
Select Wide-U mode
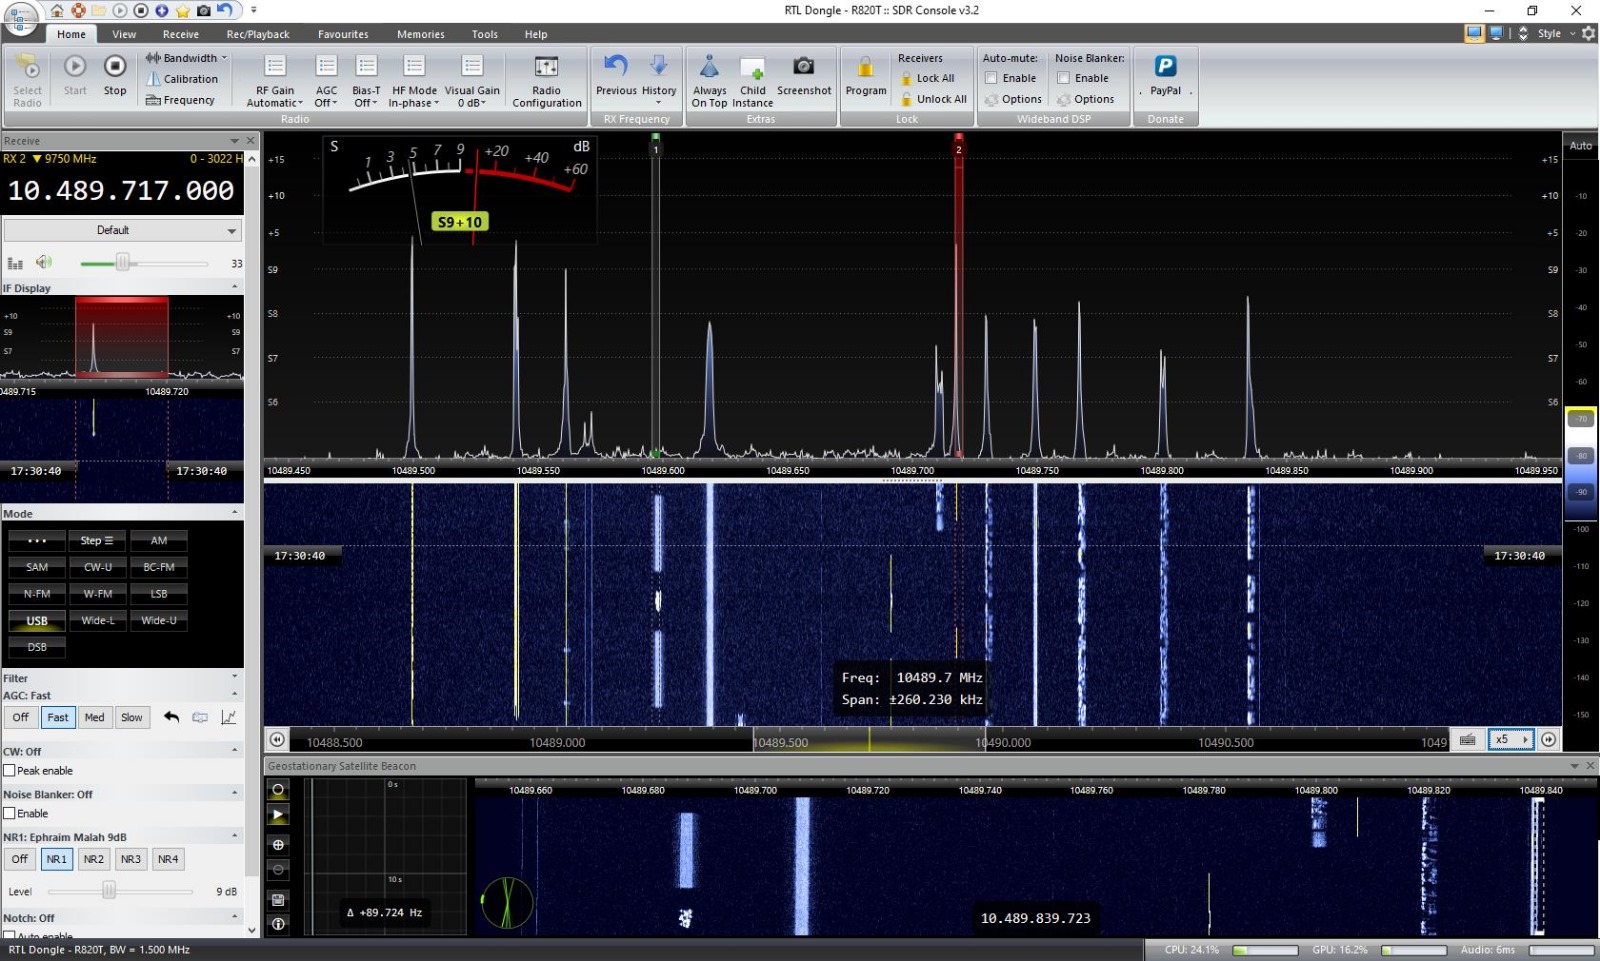(159, 621)
